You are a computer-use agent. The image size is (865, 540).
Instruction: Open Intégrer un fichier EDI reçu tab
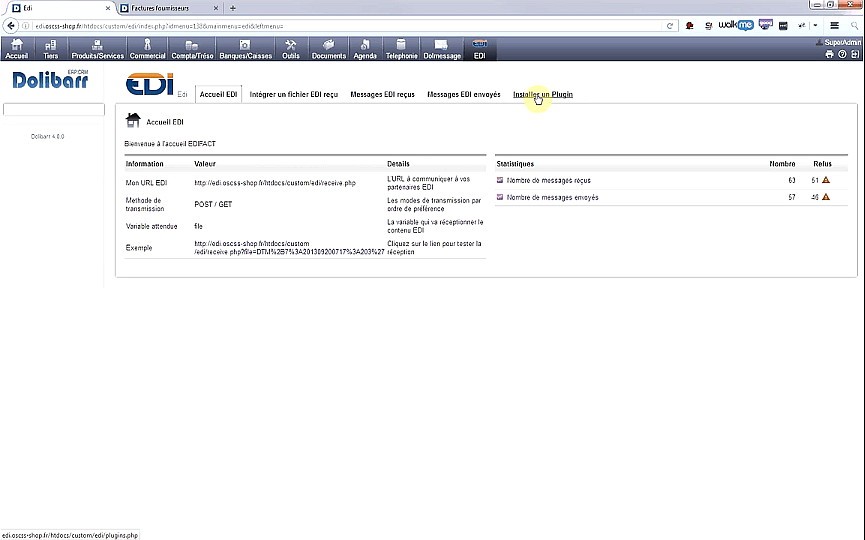[293, 94]
